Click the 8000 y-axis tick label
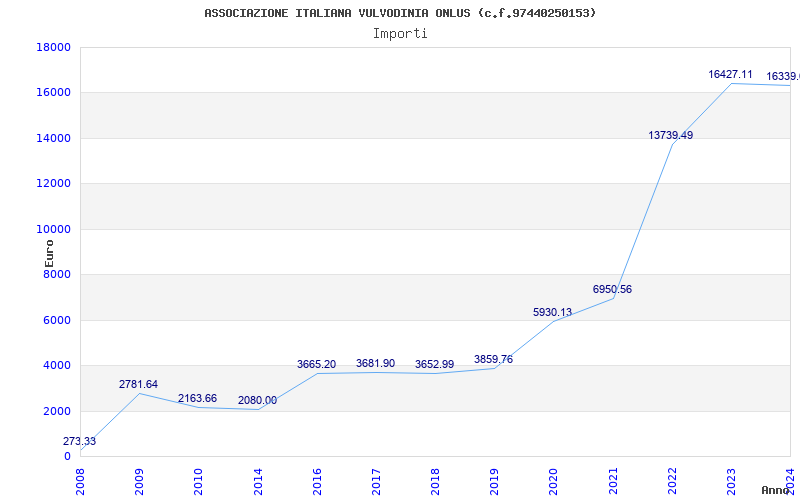This screenshot has height=500, width=800. pos(57,274)
